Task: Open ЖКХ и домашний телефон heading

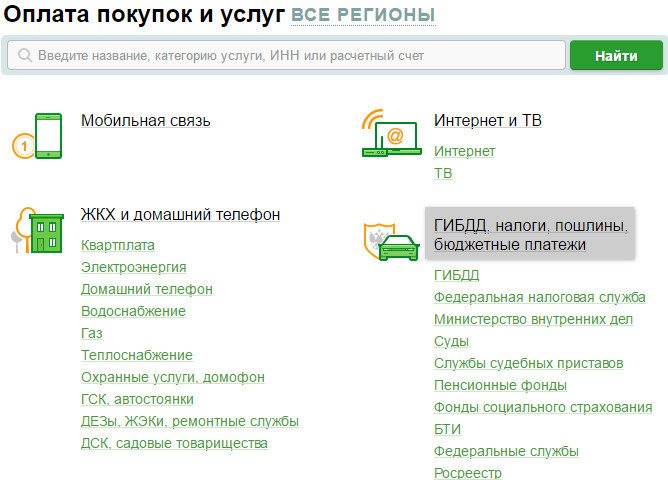Action: (x=181, y=214)
